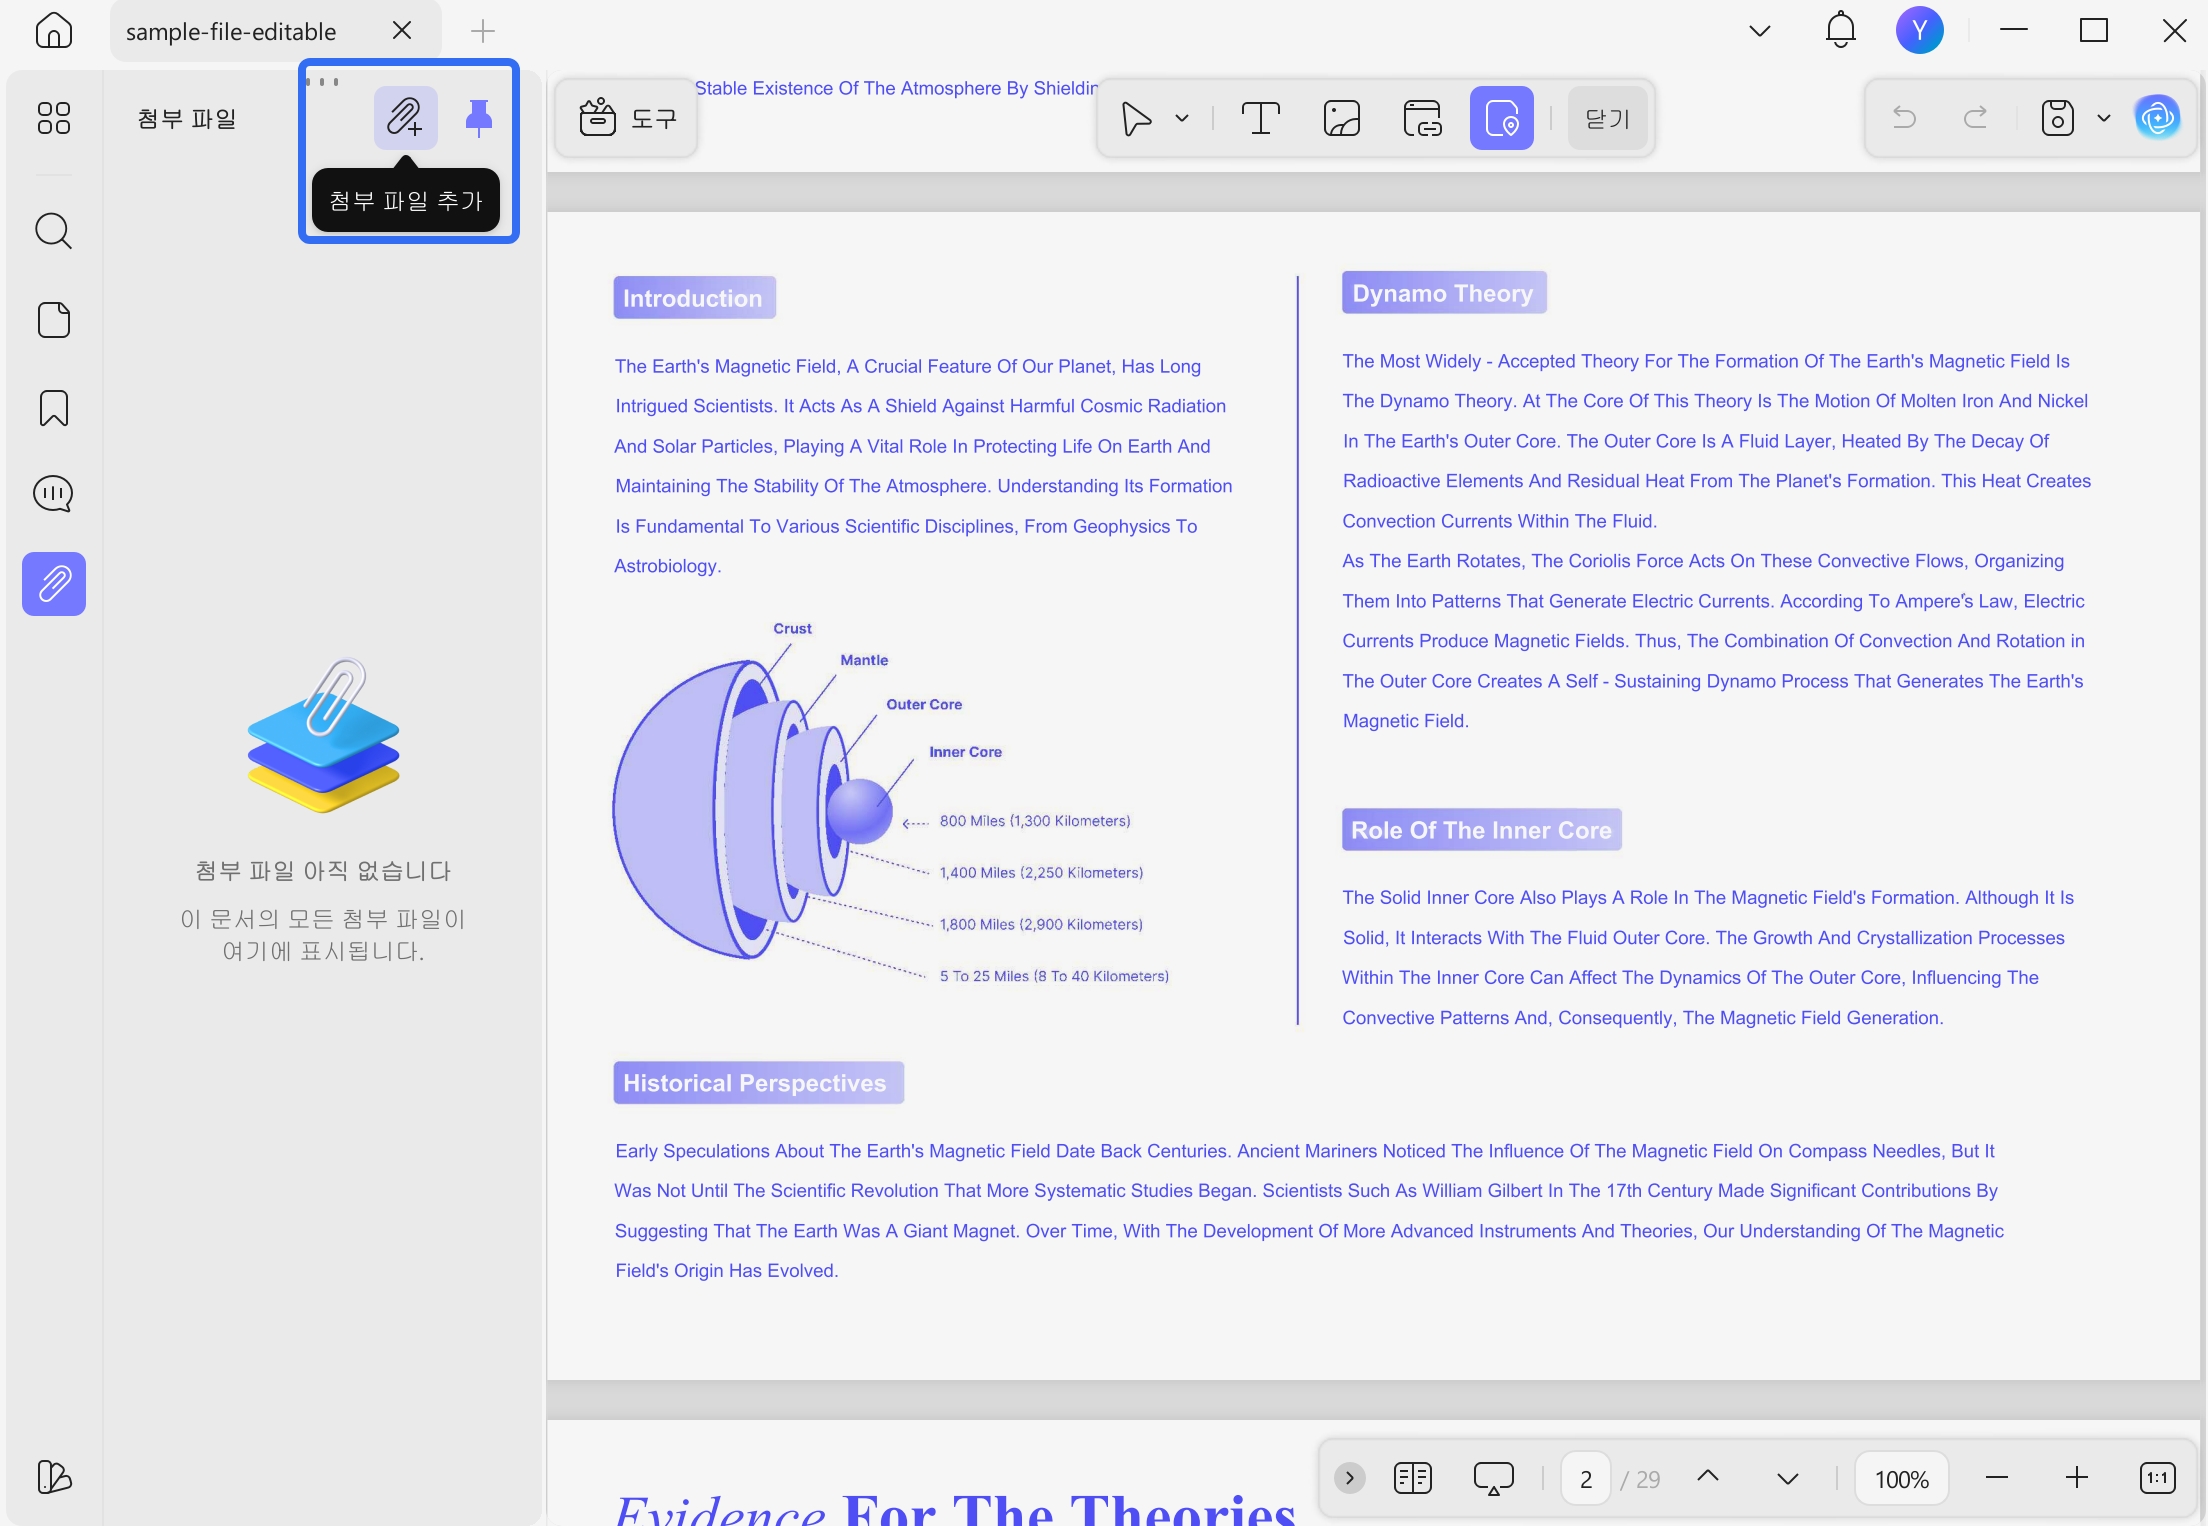
Task: Click the 'Mantle' diagram label
Action: [x=864, y=660]
